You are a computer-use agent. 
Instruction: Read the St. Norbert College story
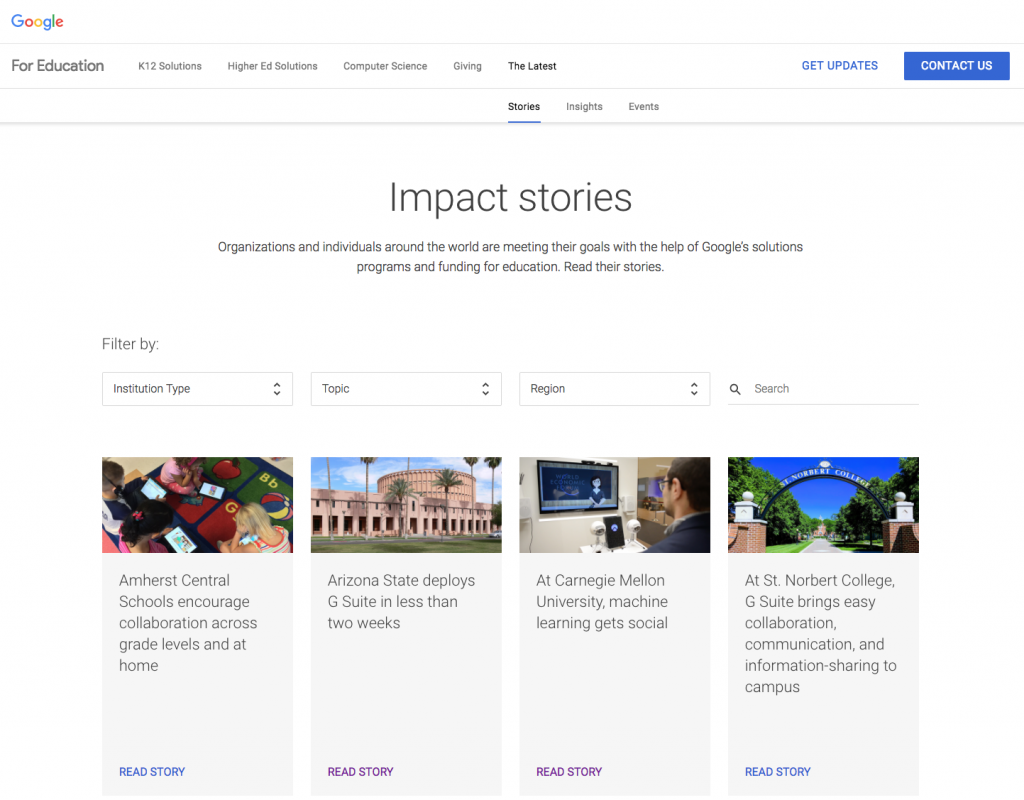[x=778, y=772]
